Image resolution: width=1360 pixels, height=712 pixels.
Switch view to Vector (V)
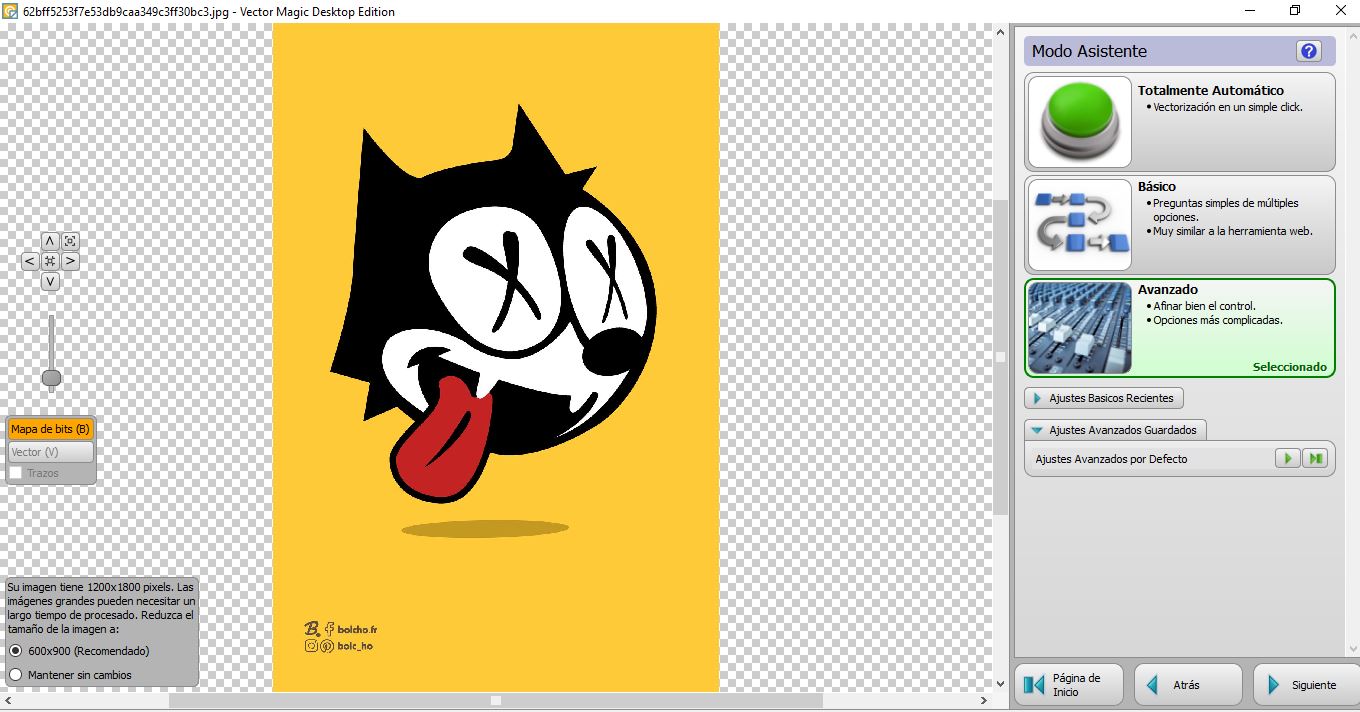coord(51,452)
